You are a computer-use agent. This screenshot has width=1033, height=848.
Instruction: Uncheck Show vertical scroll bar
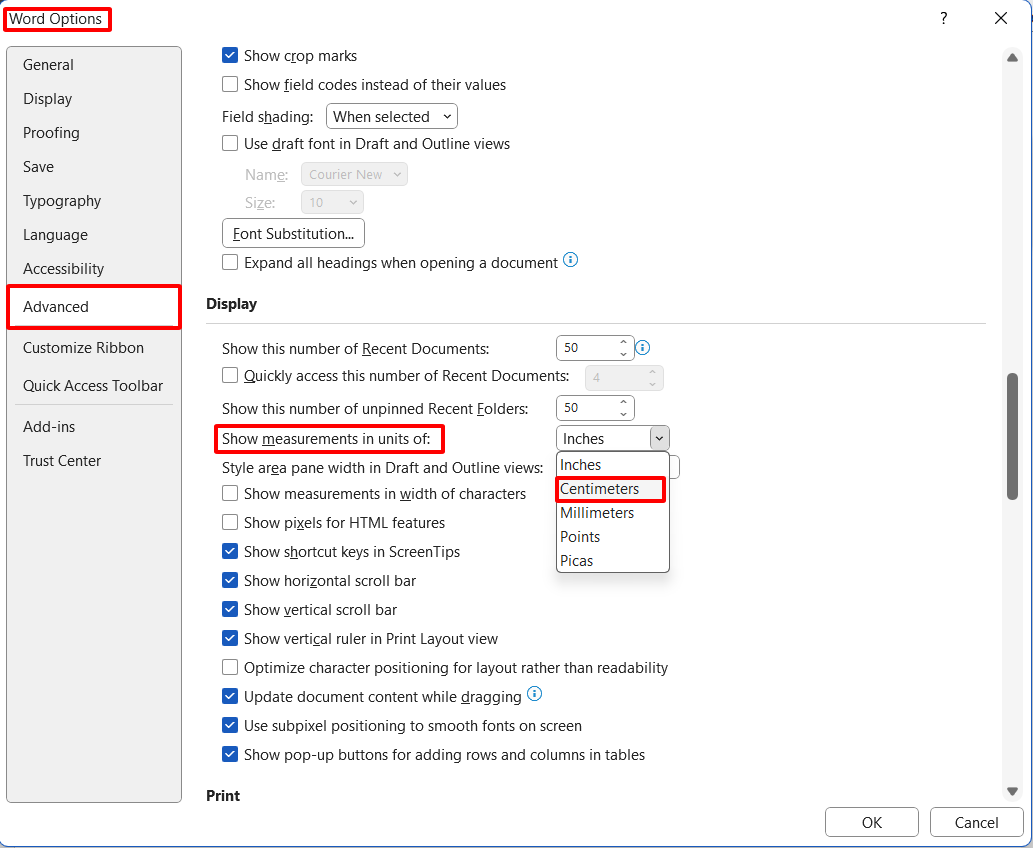pyautogui.click(x=230, y=609)
